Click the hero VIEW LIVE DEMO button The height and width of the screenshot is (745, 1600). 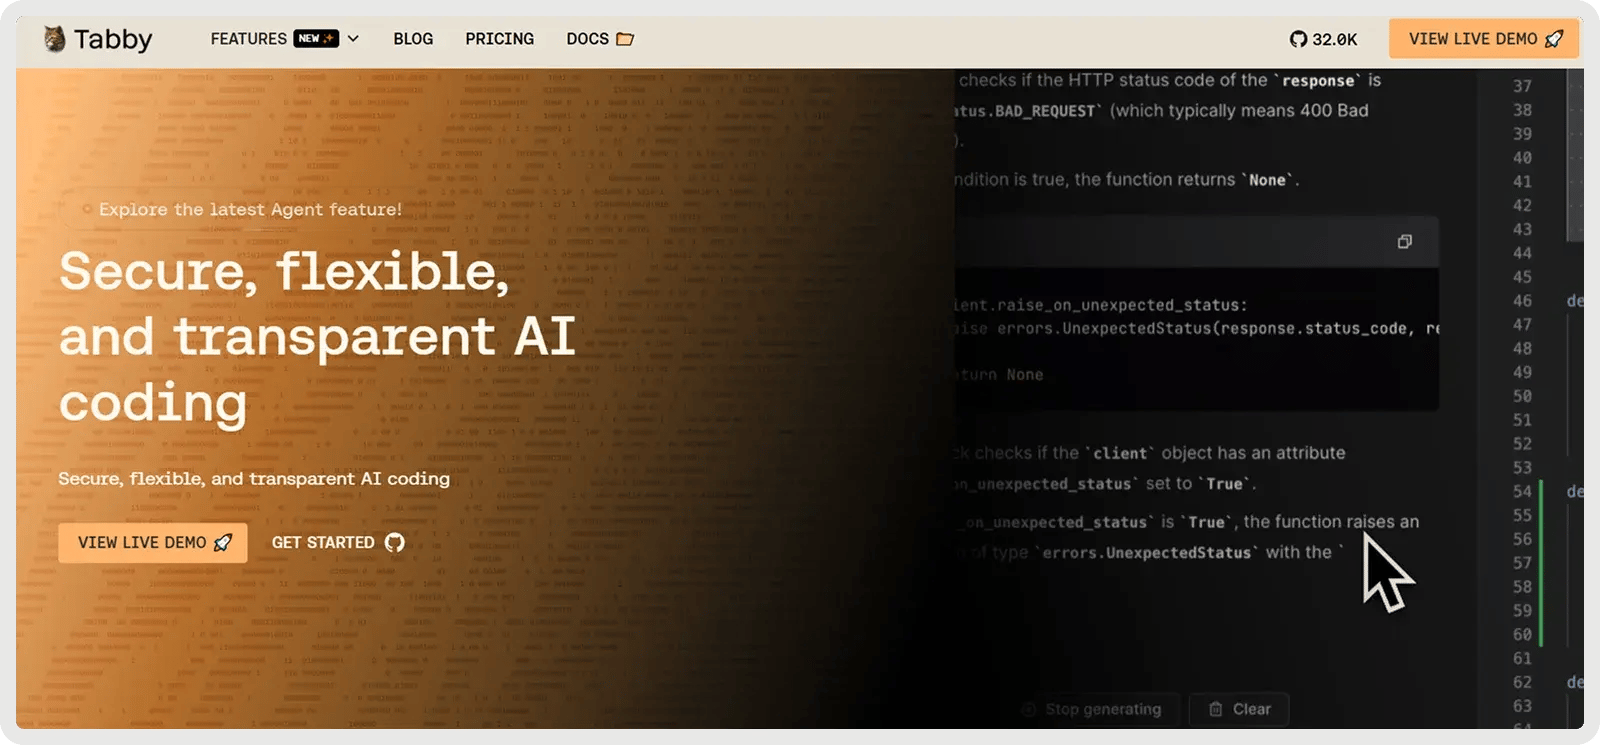153,542
